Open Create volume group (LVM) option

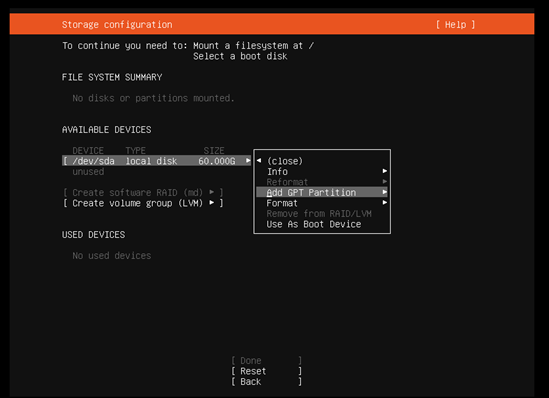(x=143, y=203)
